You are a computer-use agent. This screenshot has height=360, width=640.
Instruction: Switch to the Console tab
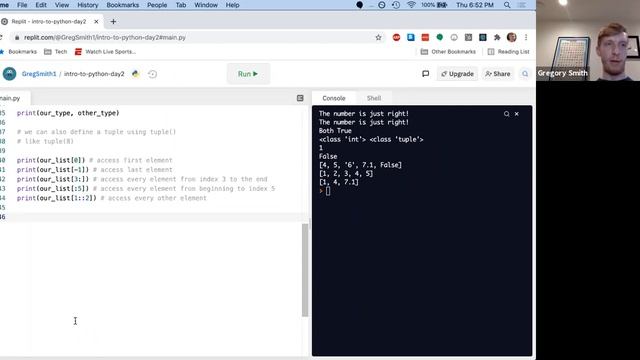point(333,98)
